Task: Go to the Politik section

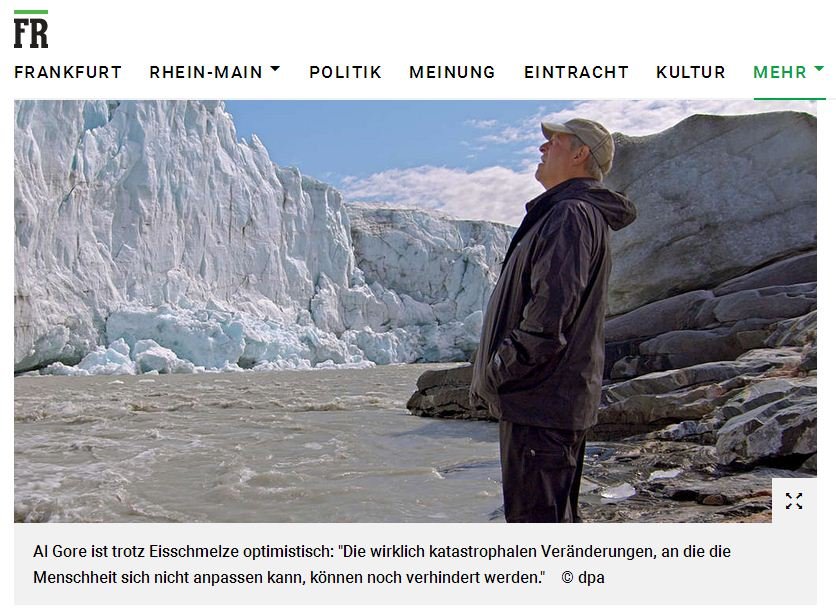Action: pyautogui.click(x=345, y=72)
